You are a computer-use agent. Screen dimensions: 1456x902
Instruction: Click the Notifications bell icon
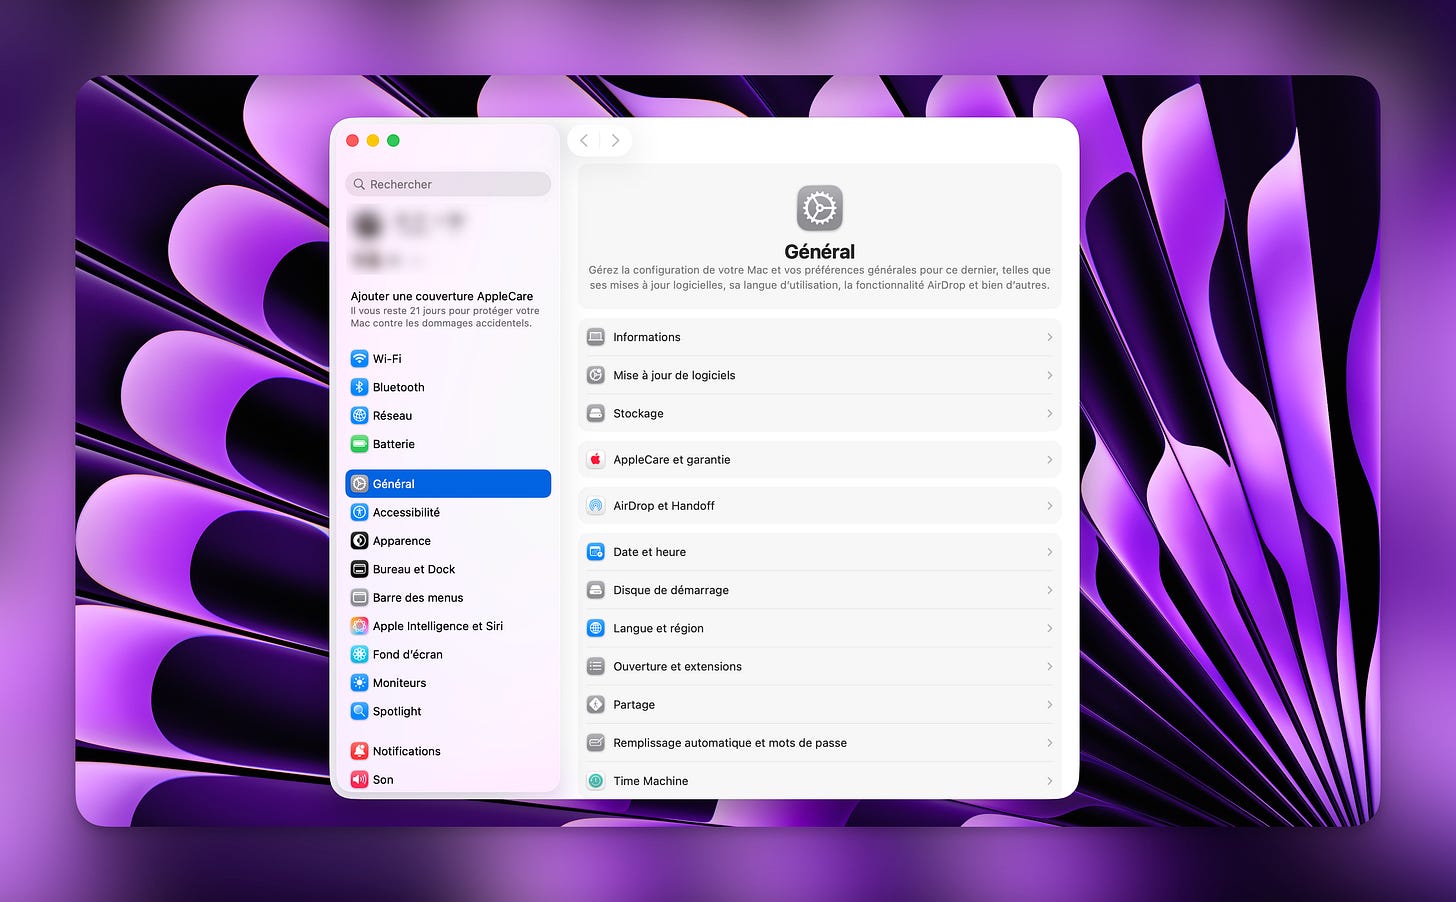(x=360, y=751)
